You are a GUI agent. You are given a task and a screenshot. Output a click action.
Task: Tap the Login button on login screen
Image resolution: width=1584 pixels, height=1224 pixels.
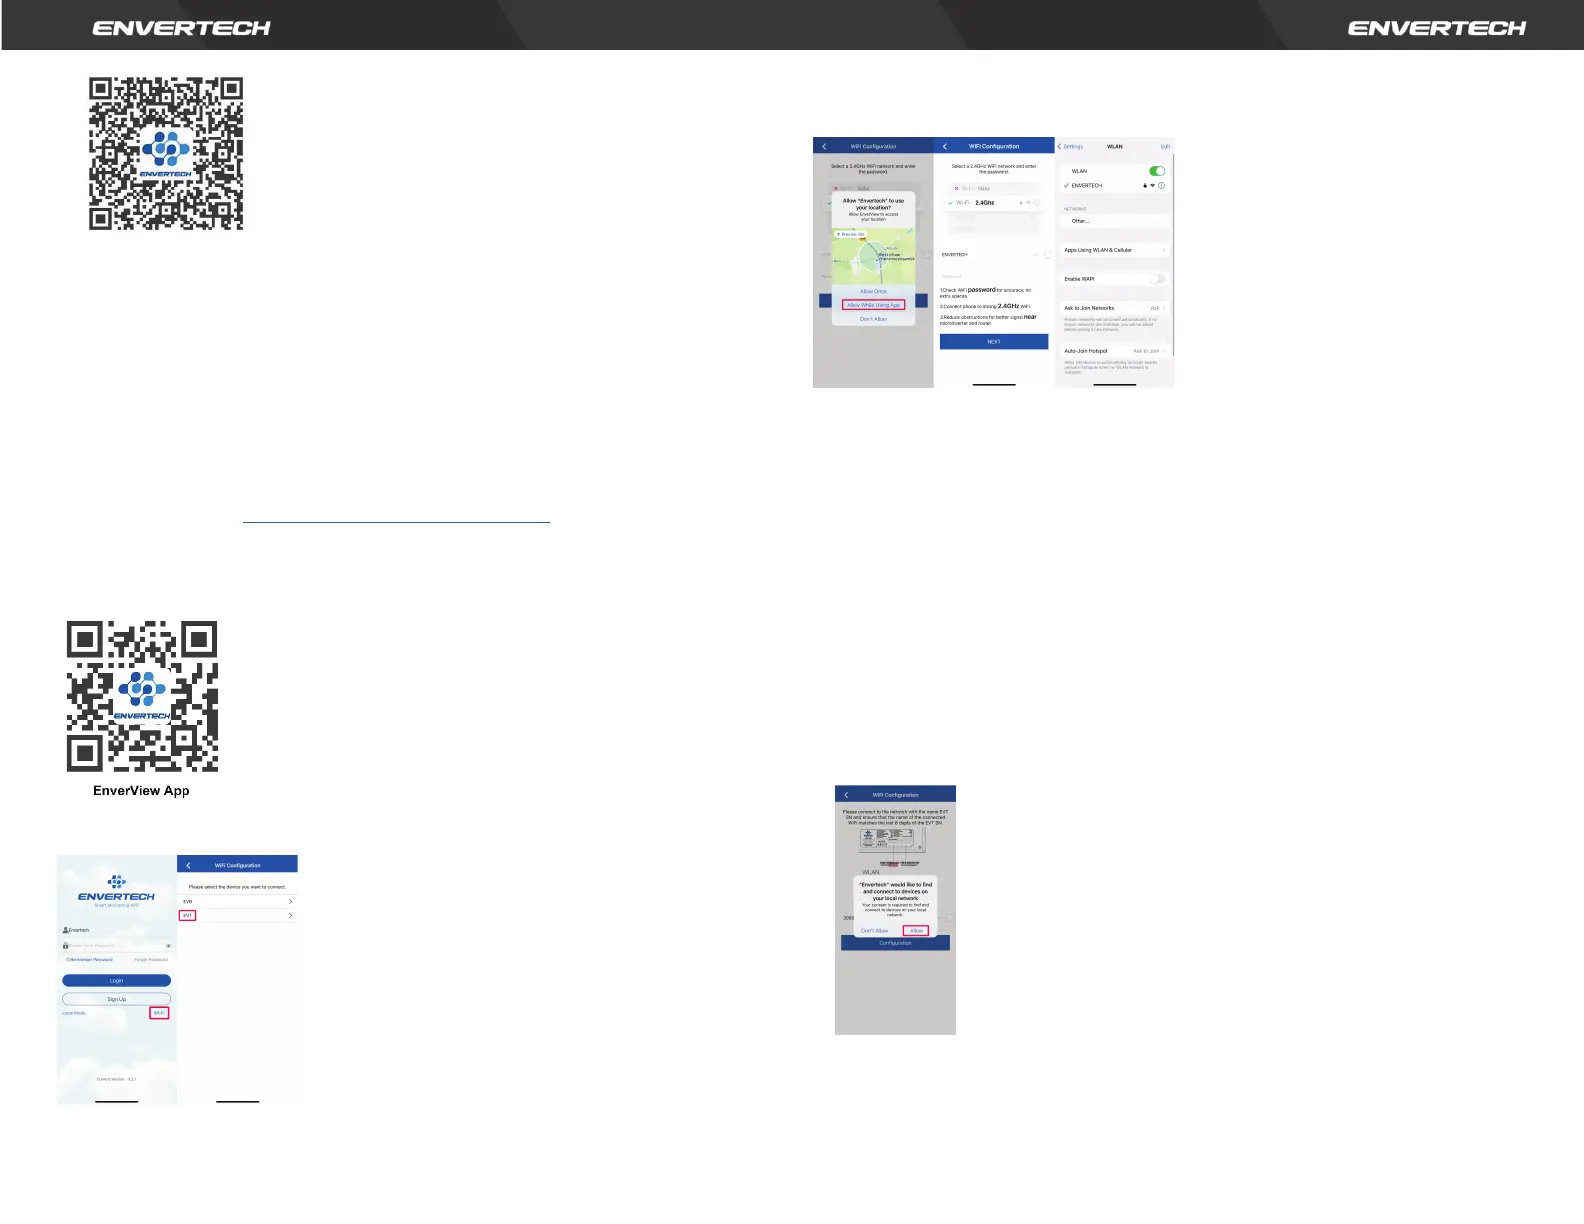(116, 981)
